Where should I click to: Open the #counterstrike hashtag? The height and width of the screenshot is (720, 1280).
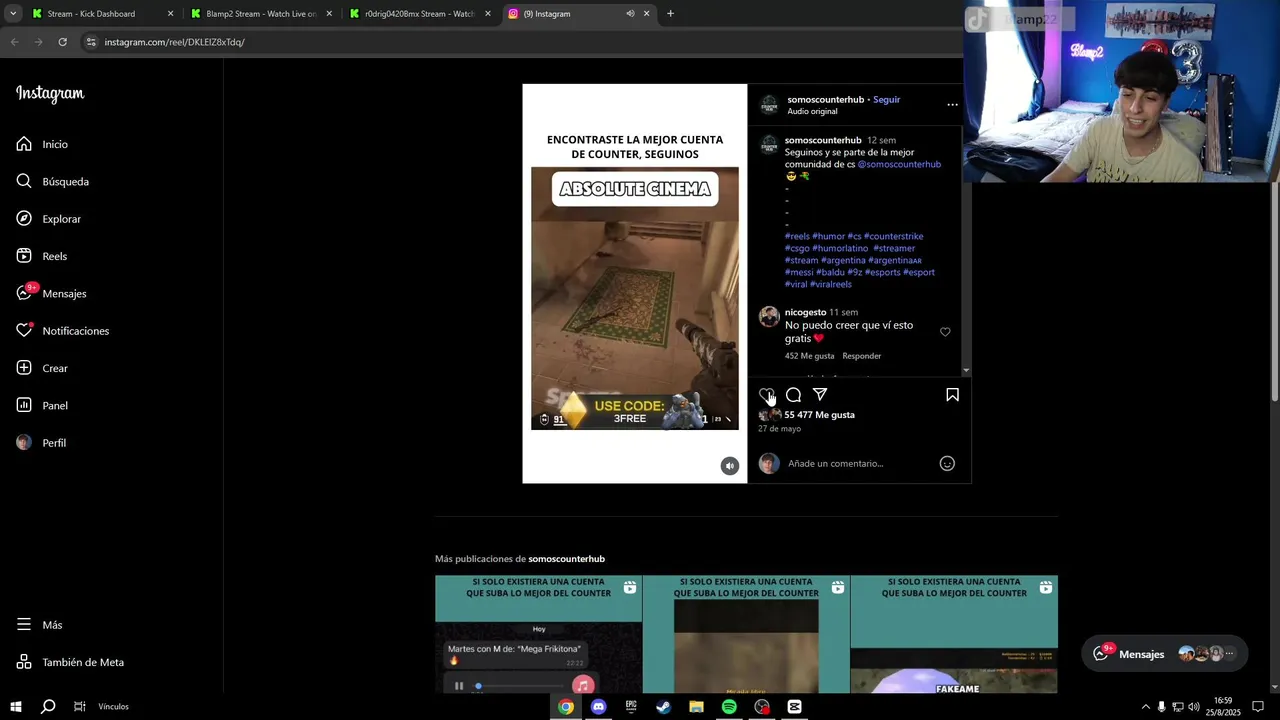pos(893,236)
